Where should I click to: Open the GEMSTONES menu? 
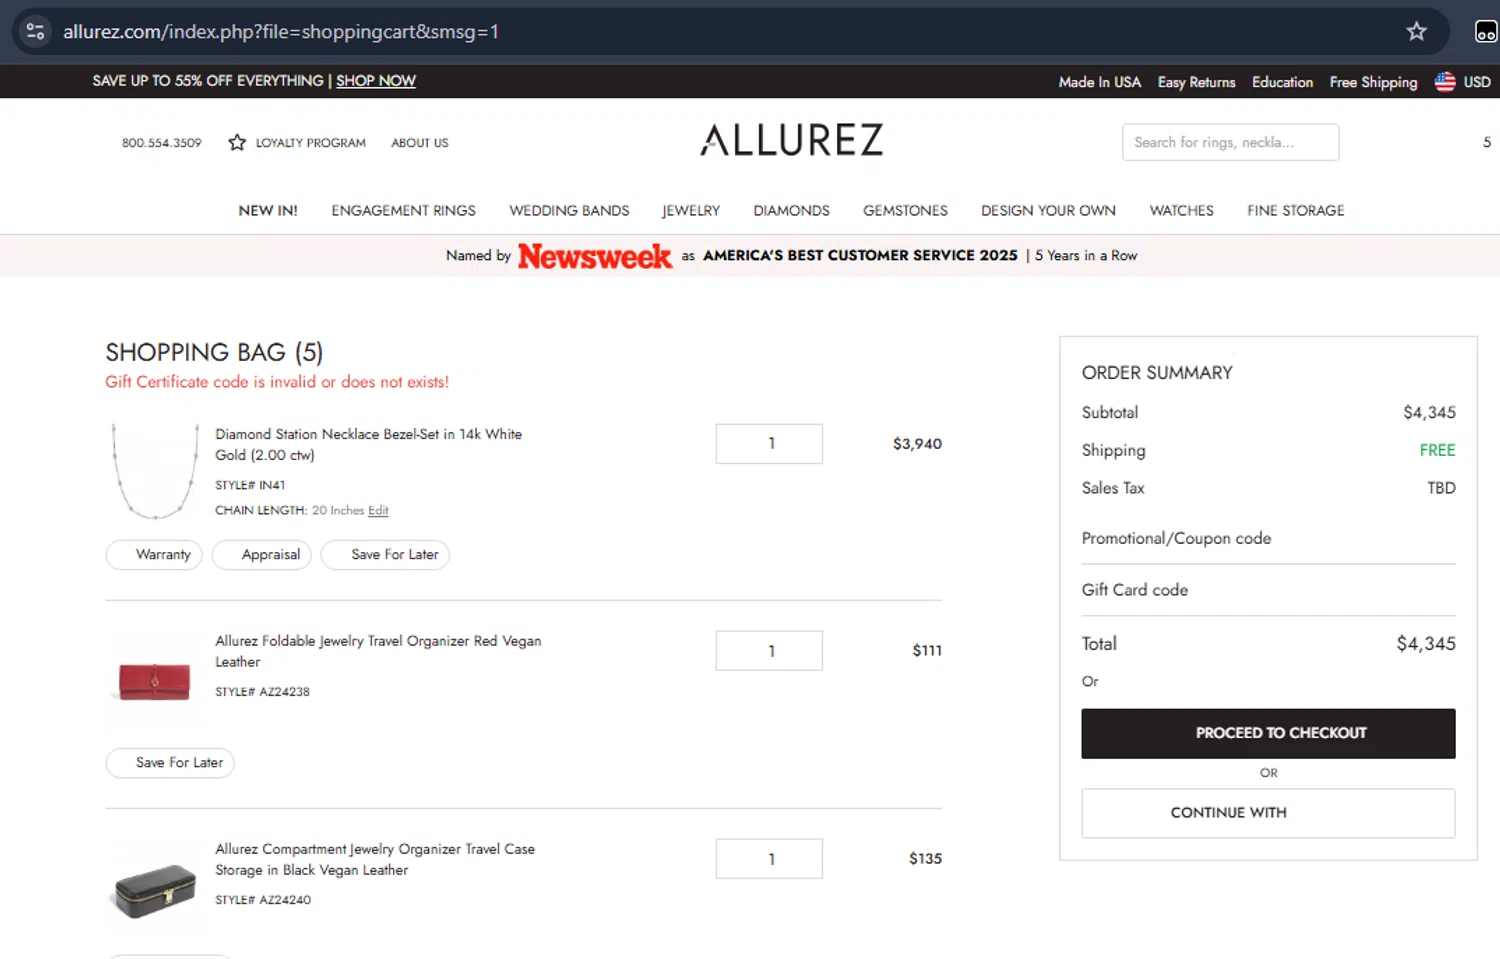point(905,210)
